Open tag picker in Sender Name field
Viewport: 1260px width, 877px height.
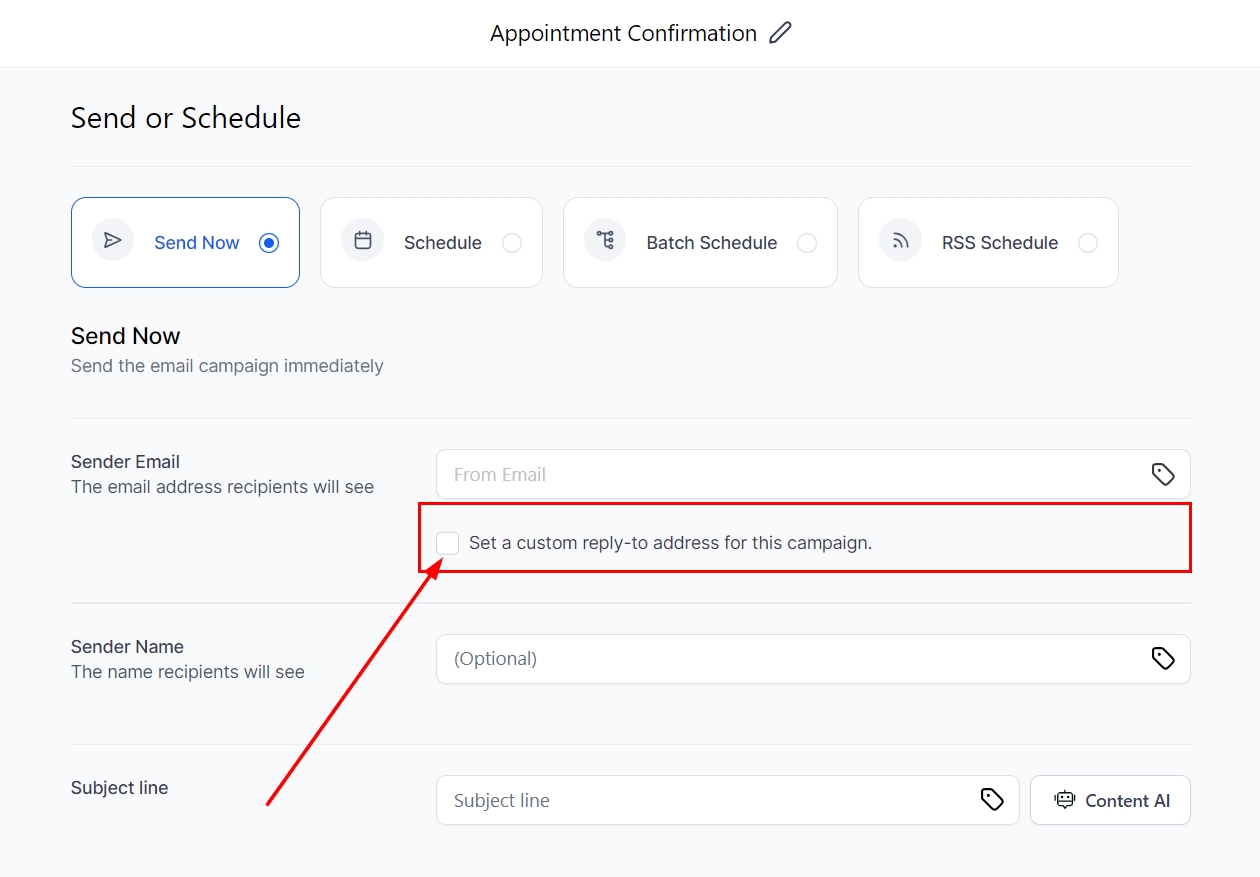[x=1162, y=658]
